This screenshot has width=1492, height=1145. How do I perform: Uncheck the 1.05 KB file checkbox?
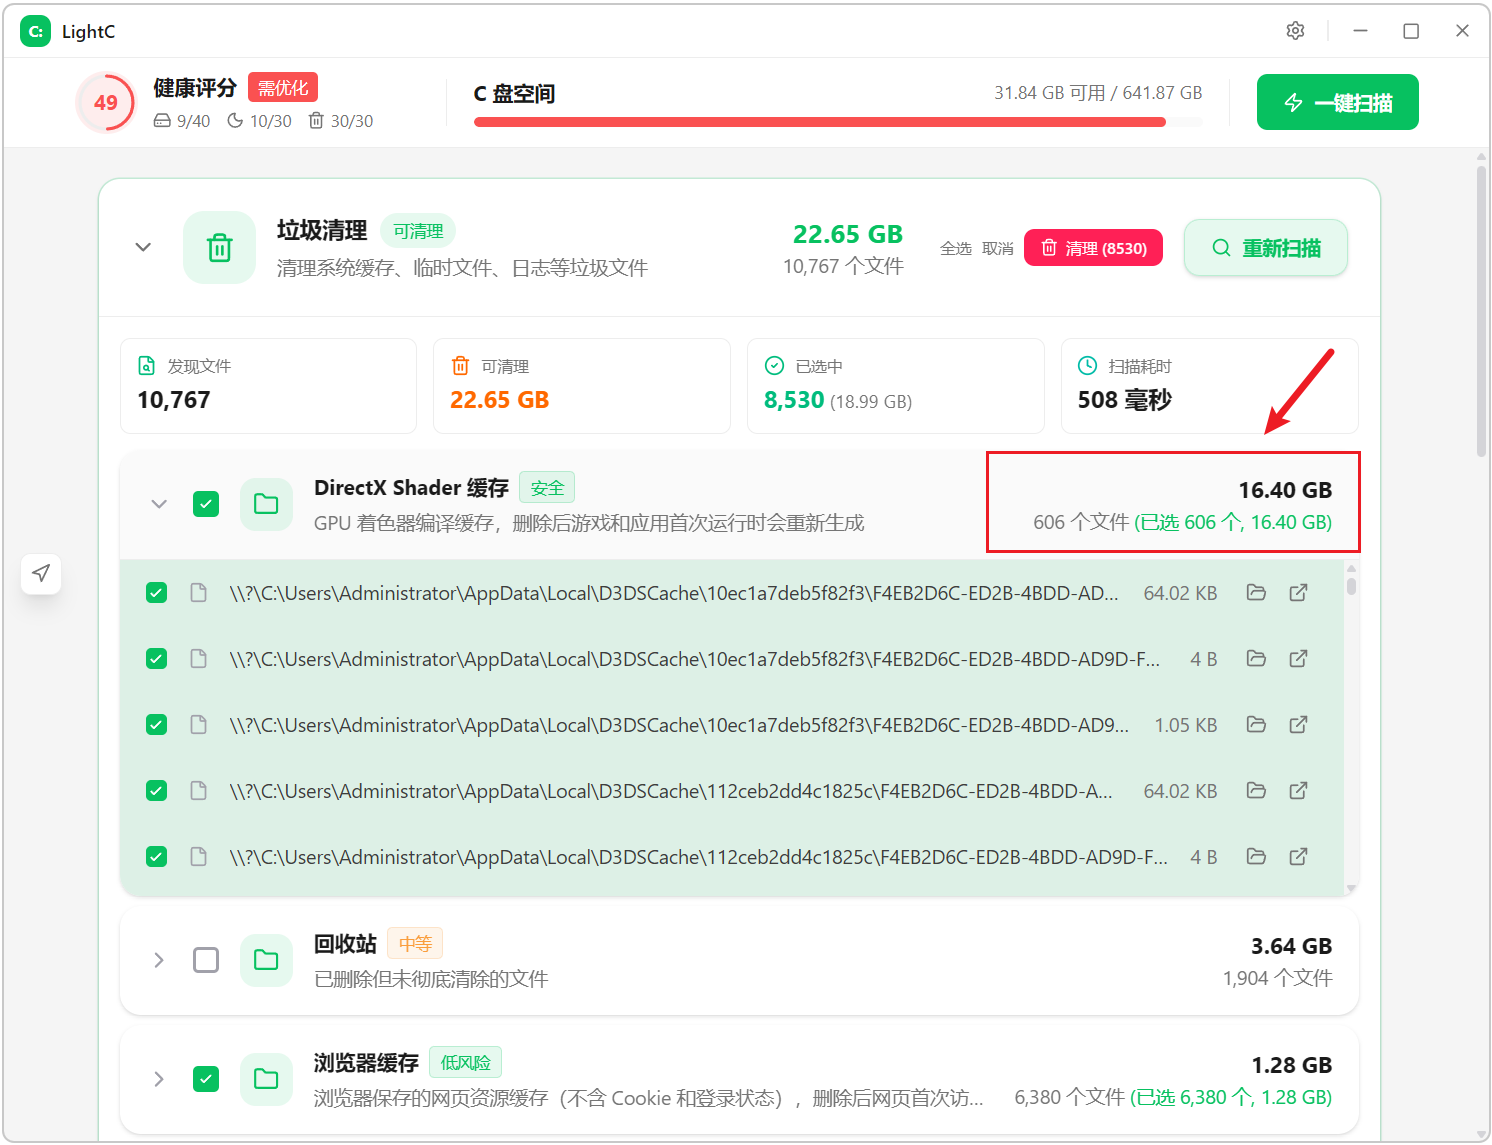tap(156, 725)
